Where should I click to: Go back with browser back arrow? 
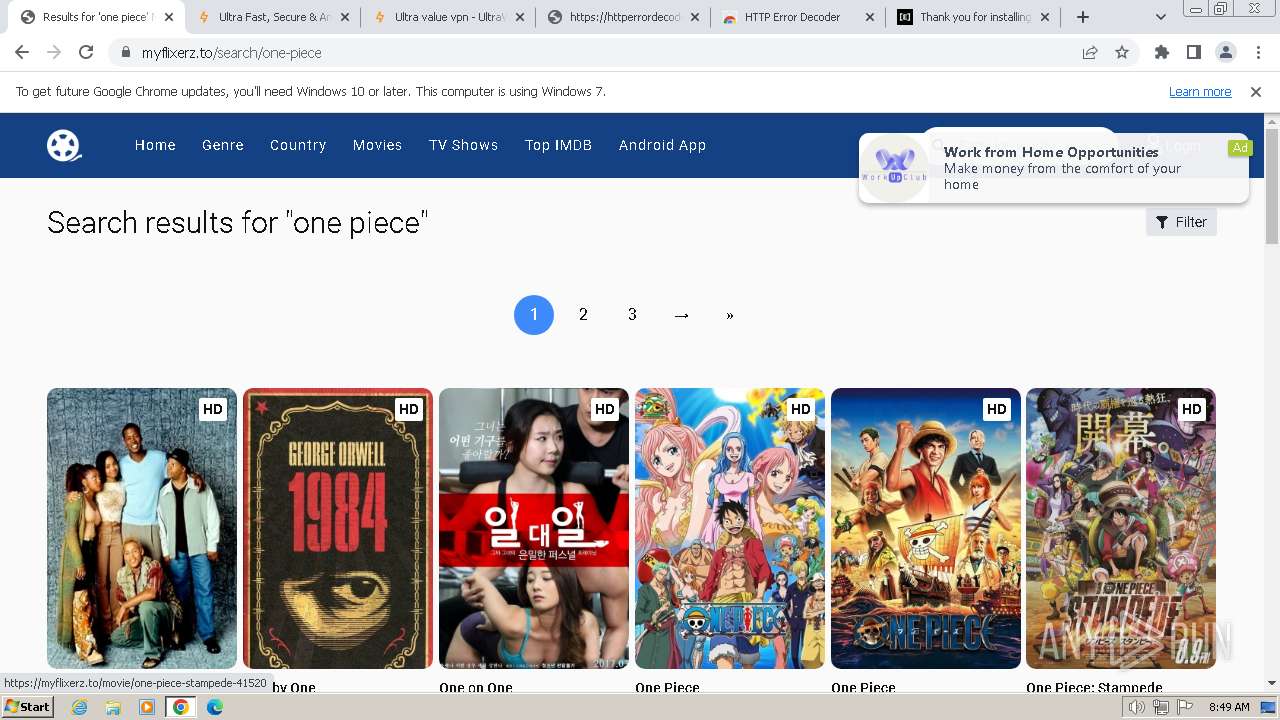22,53
